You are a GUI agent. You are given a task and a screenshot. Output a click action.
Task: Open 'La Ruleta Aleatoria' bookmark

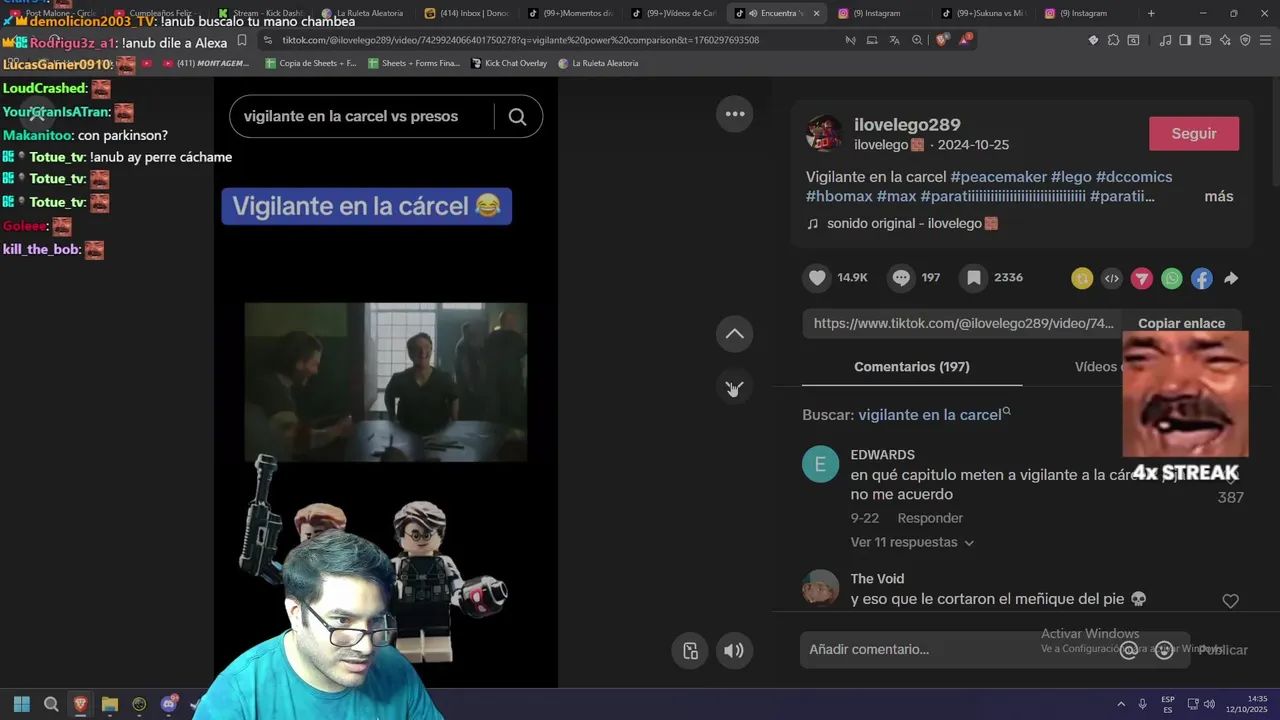coord(598,63)
